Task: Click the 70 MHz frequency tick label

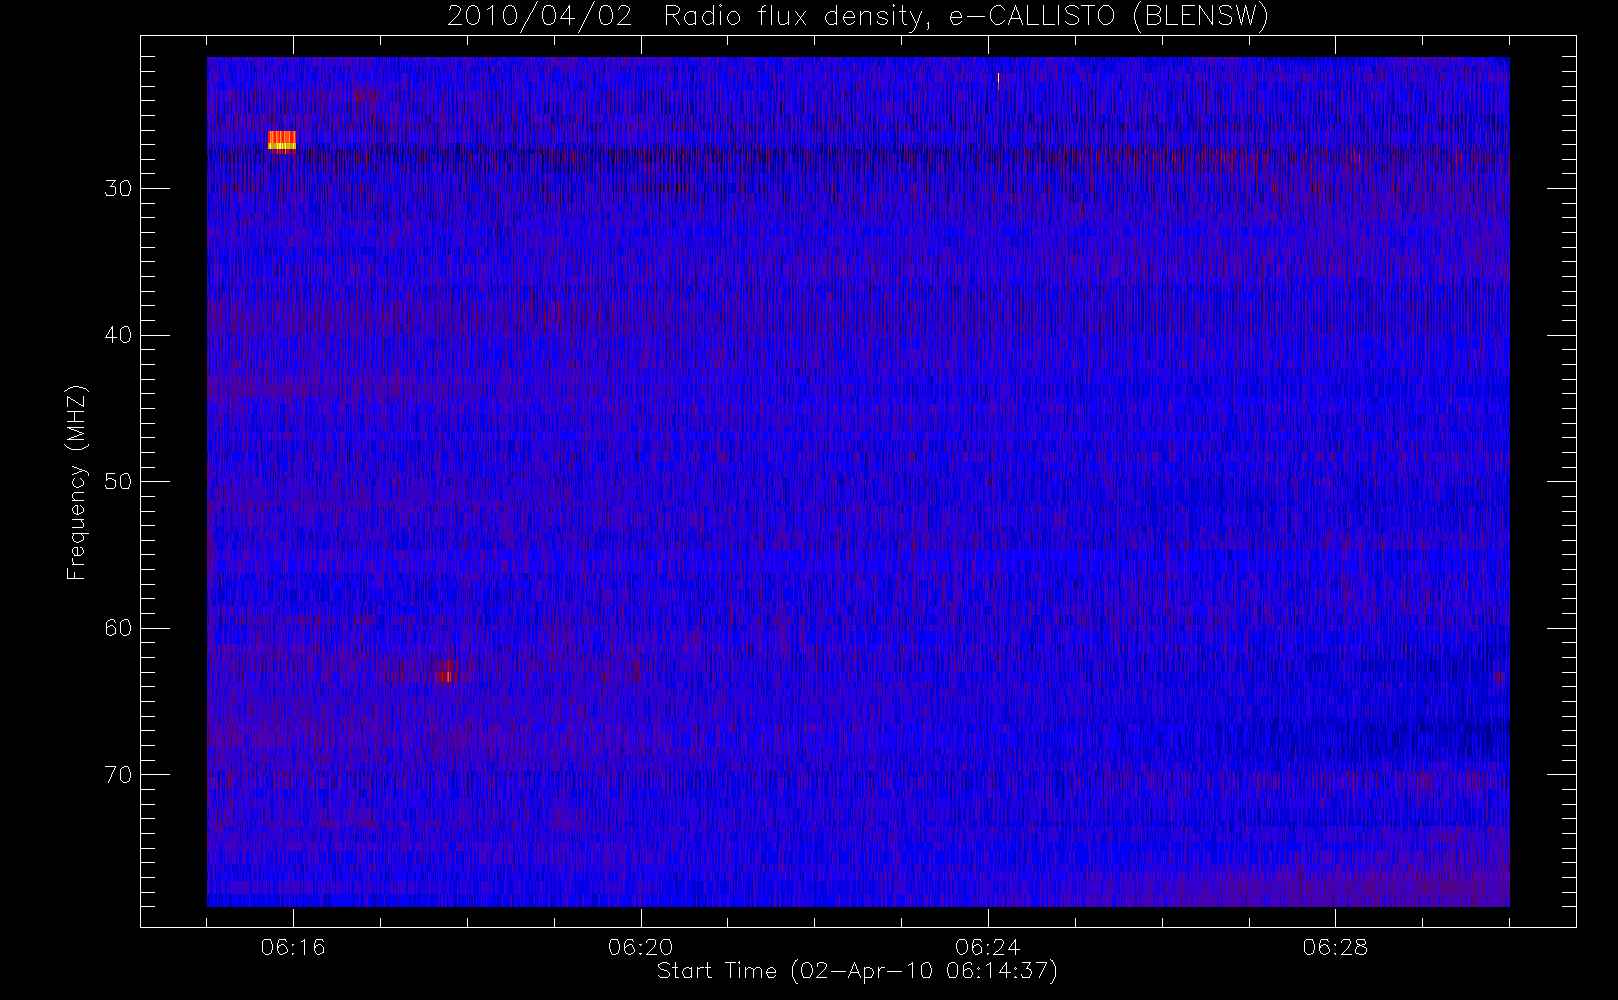Action: [x=118, y=775]
